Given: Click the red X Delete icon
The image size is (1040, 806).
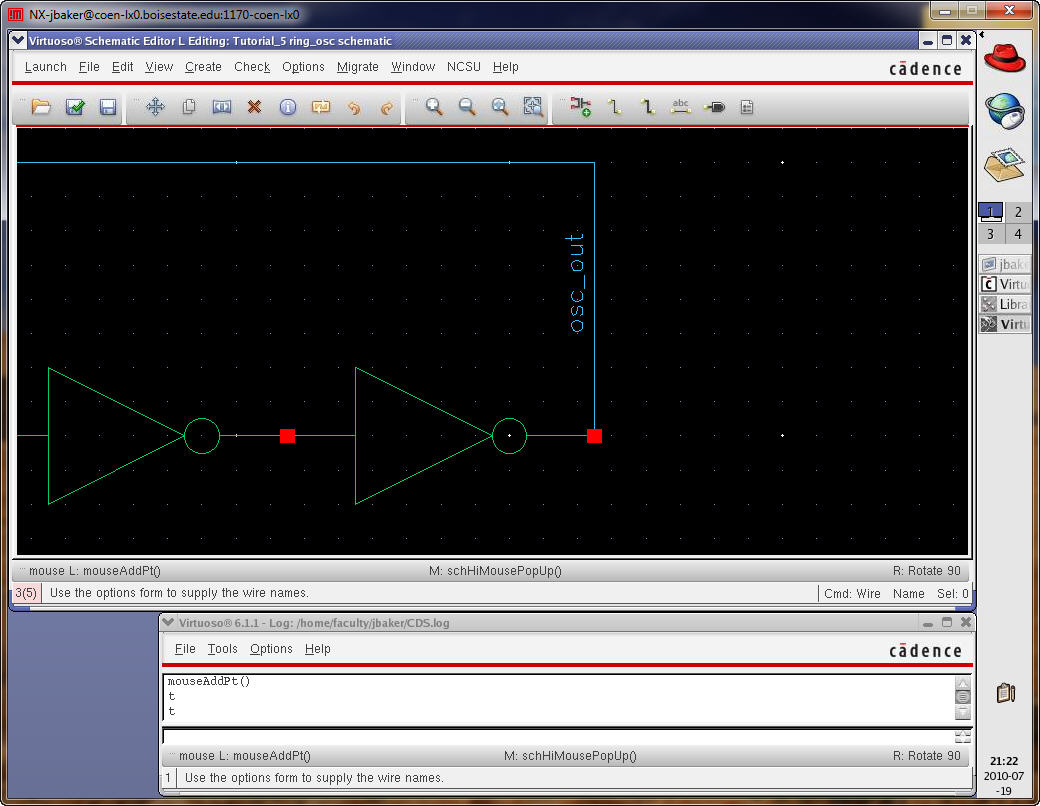Looking at the screenshot, I should [254, 107].
